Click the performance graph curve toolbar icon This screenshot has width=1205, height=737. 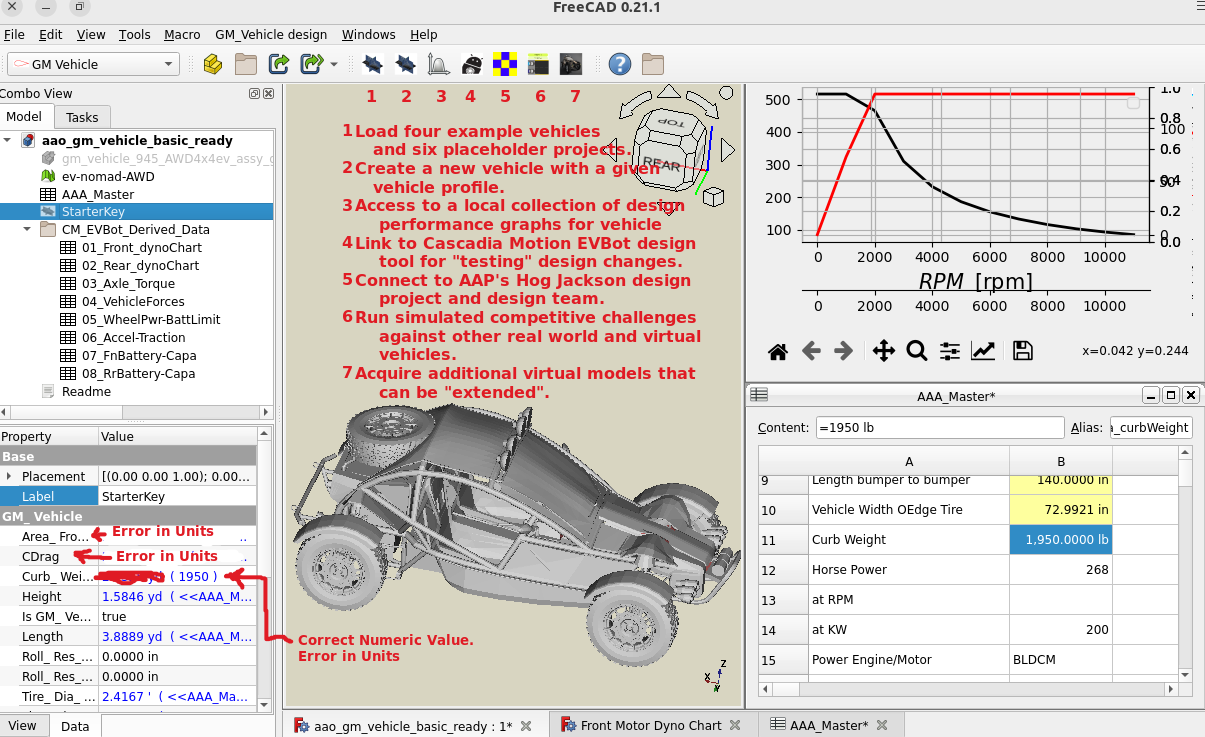click(438, 65)
